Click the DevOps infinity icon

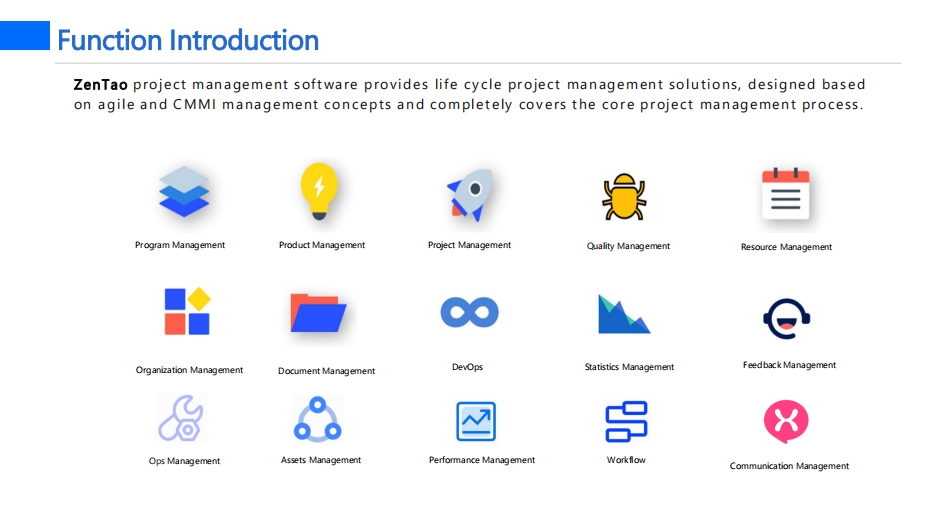click(469, 312)
